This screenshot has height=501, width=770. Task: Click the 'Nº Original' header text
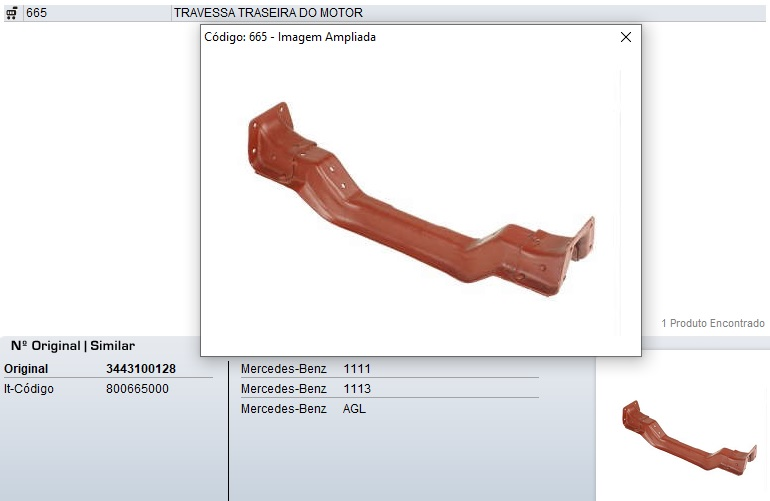click(45, 346)
